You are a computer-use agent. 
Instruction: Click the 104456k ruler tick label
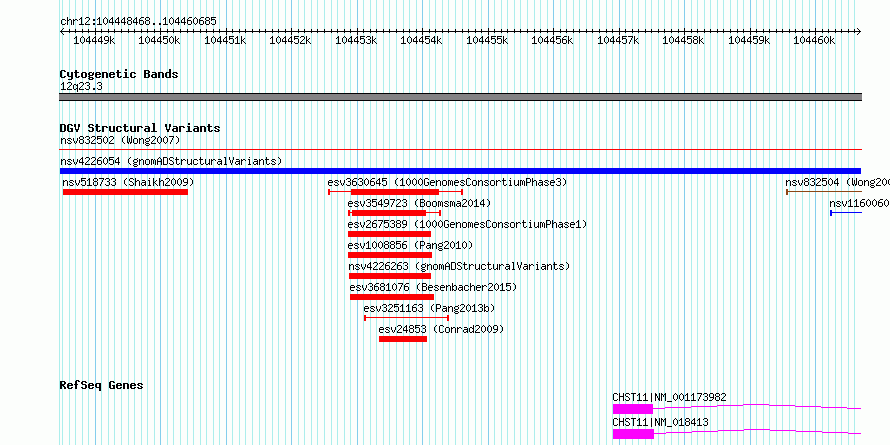click(552, 40)
